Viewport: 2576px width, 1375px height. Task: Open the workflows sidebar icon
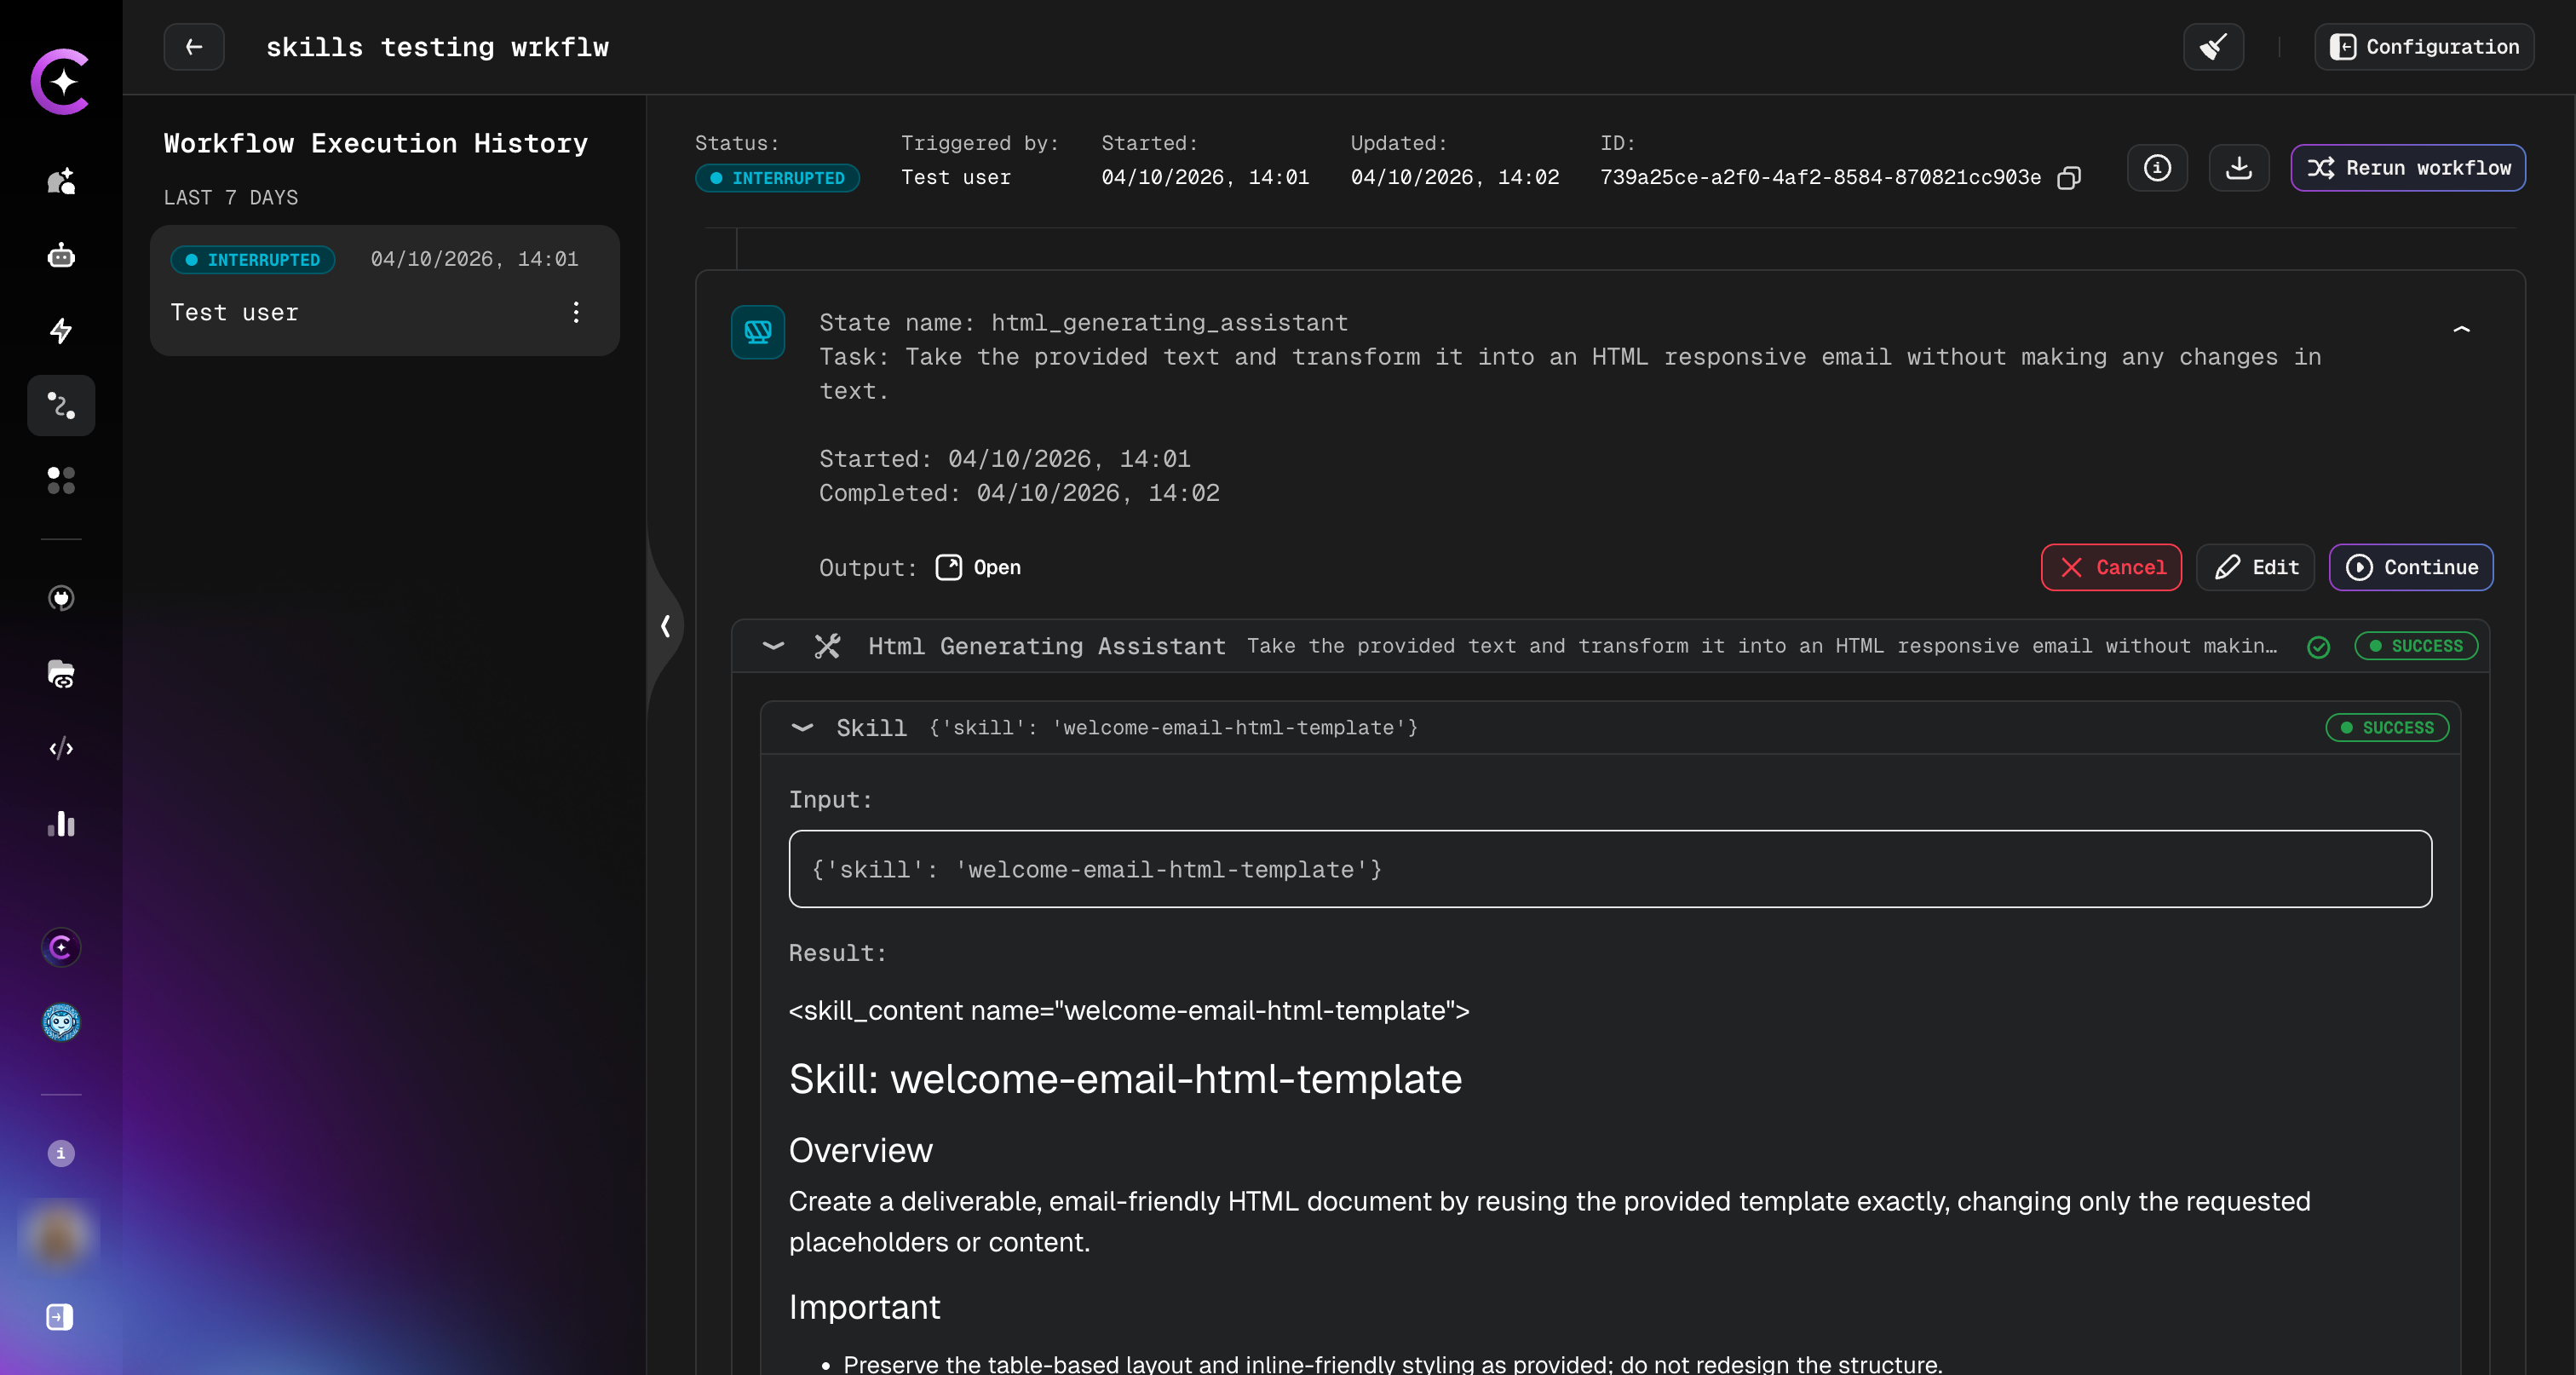(61, 405)
